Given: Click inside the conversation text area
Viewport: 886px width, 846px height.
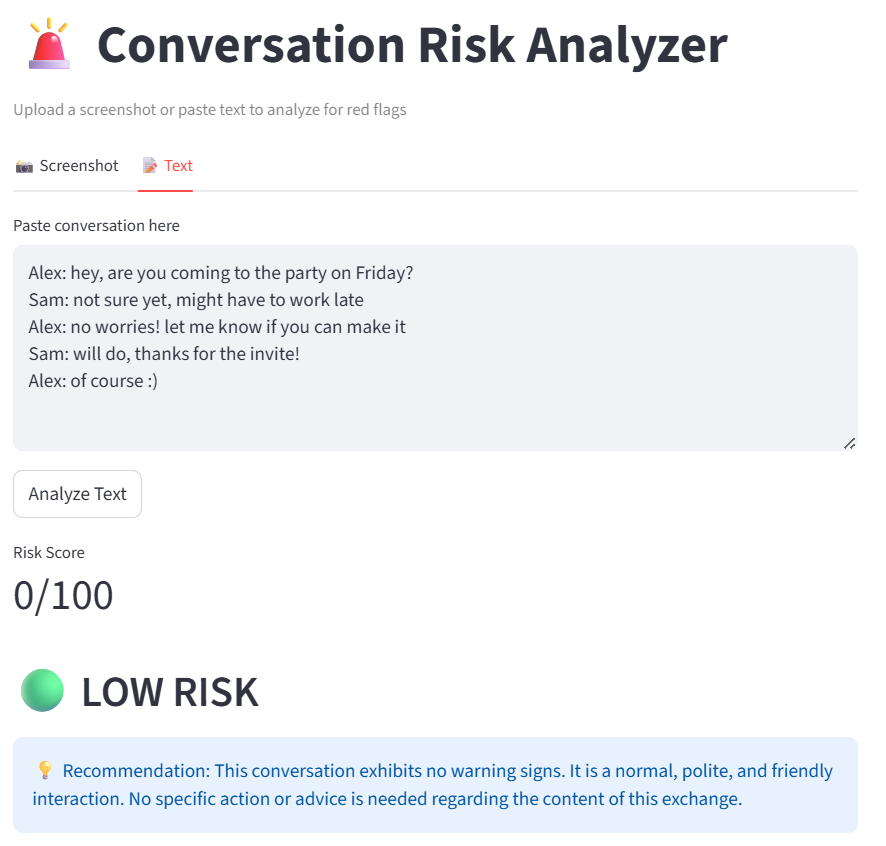Looking at the screenshot, I should pyautogui.click(x=435, y=348).
